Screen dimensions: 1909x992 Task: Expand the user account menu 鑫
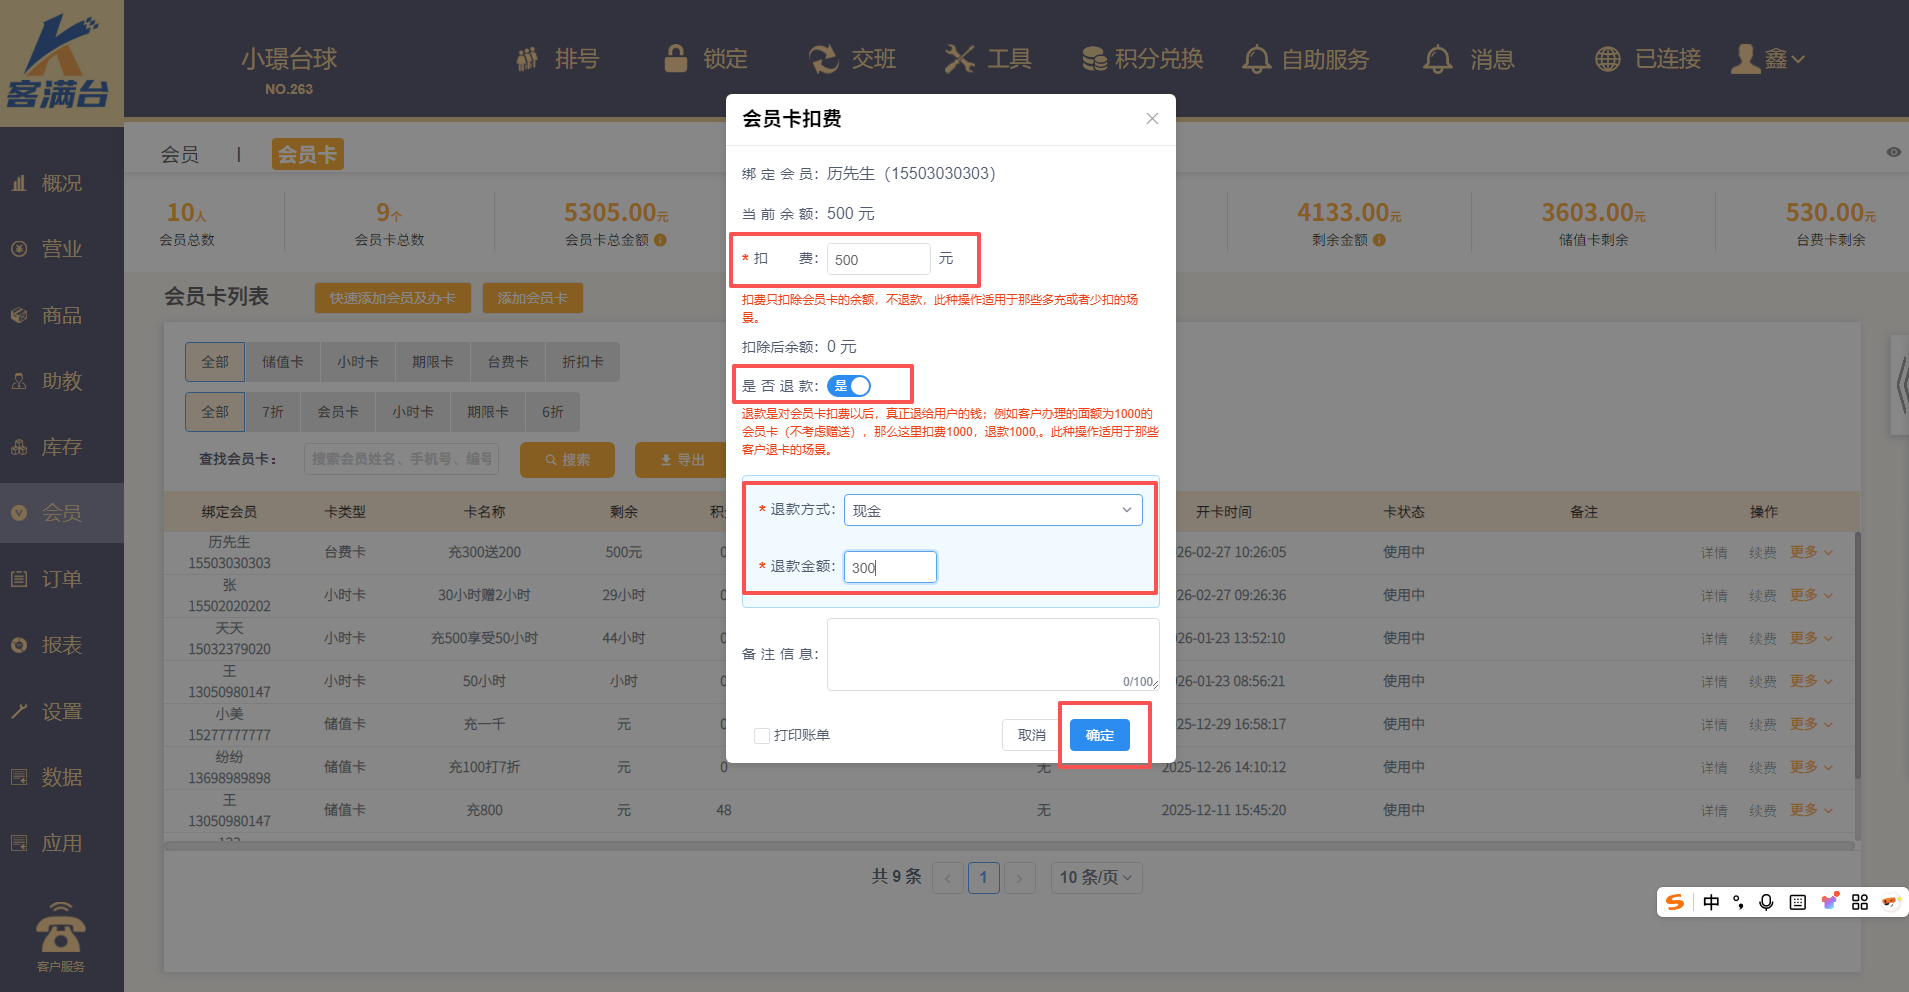coord(1768,59)
